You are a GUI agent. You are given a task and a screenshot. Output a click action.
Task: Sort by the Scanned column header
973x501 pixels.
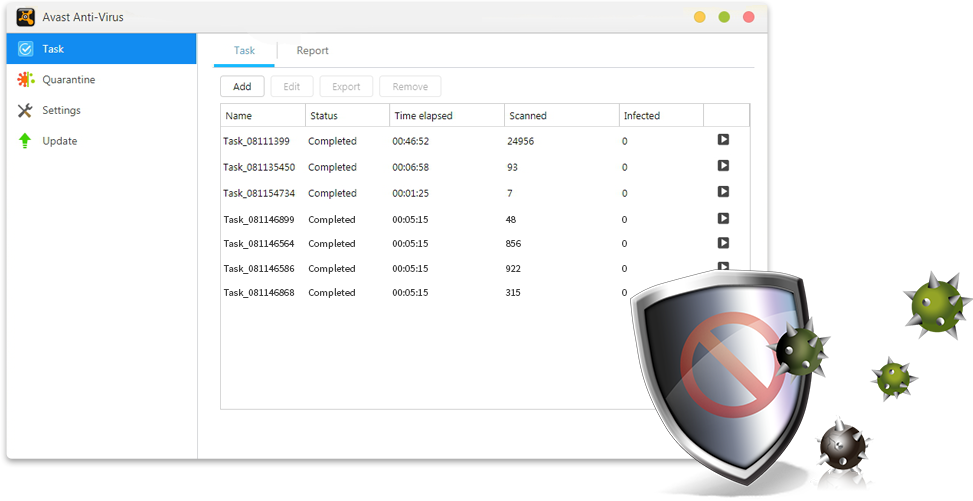(x=562, y=115)
